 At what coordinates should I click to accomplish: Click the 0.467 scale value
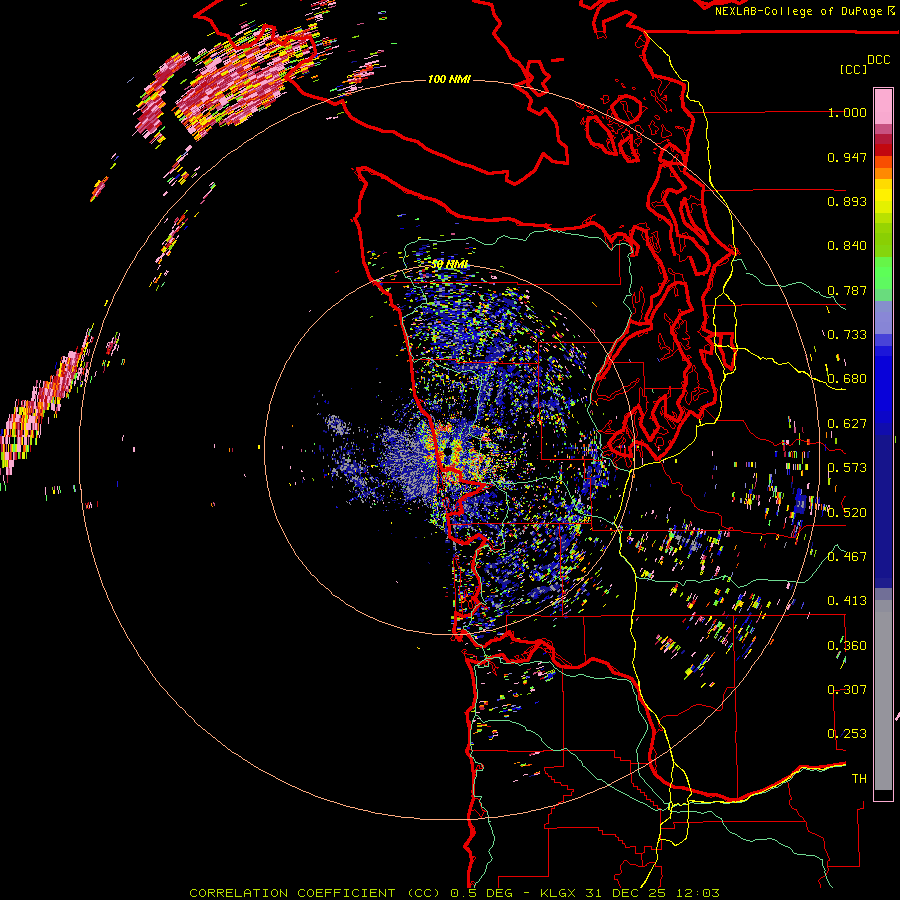click(847, 557)
